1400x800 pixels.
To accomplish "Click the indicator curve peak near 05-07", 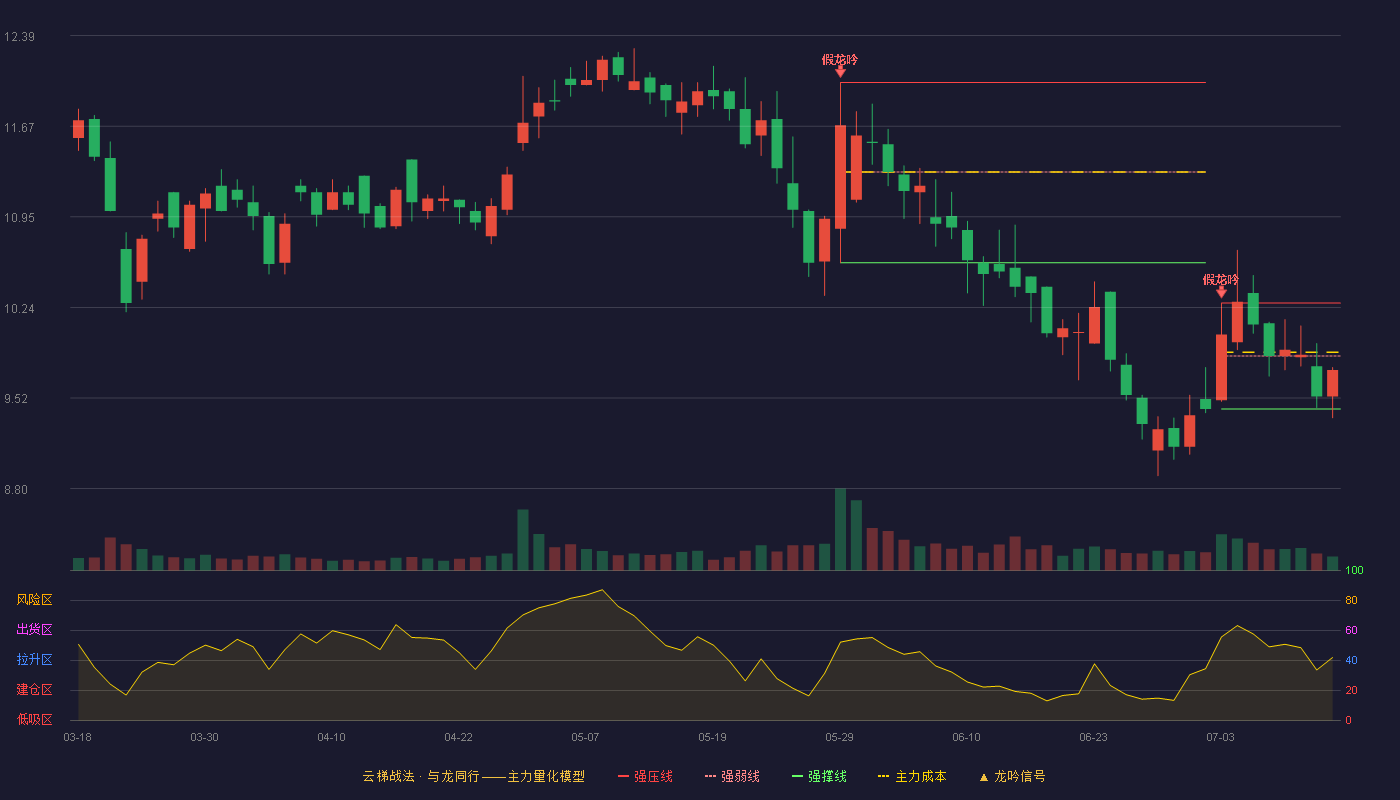I will pyautogui.click(x=601, y=590).
